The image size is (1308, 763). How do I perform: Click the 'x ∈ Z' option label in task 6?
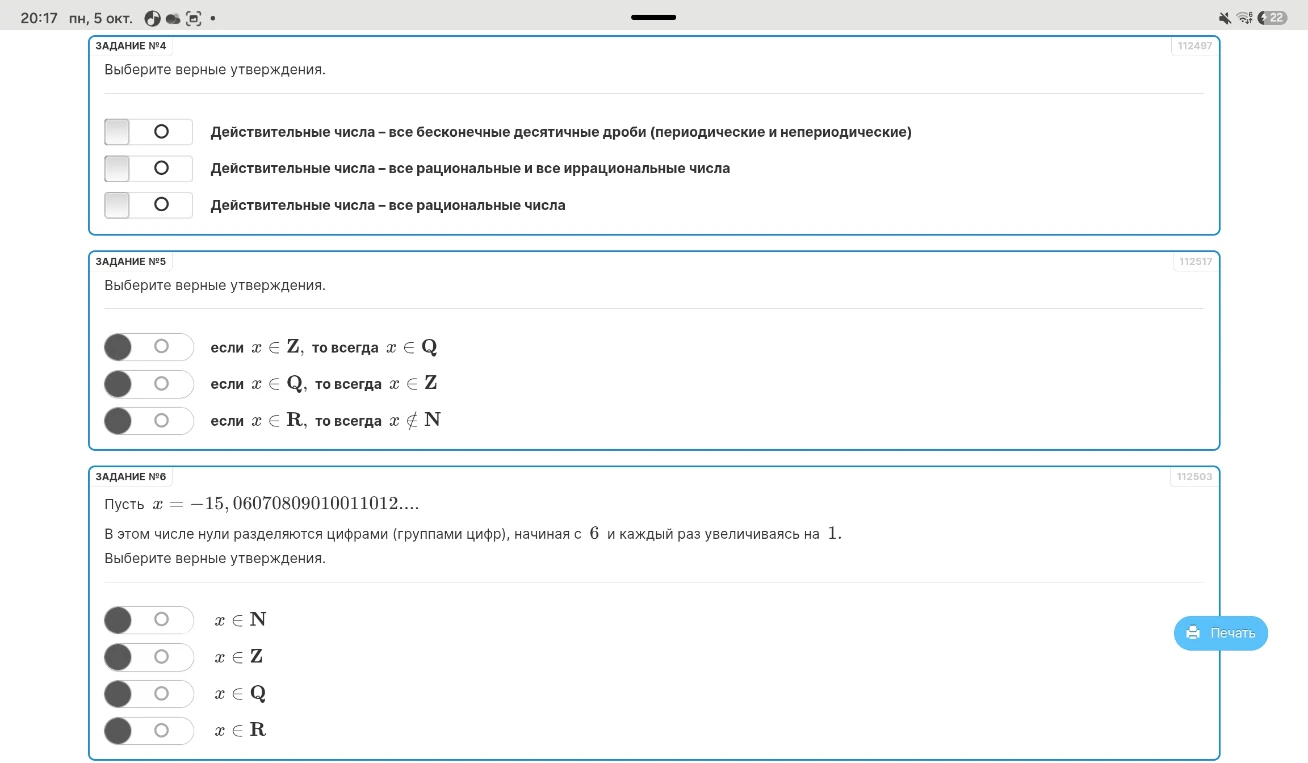[x=239, y=657]
